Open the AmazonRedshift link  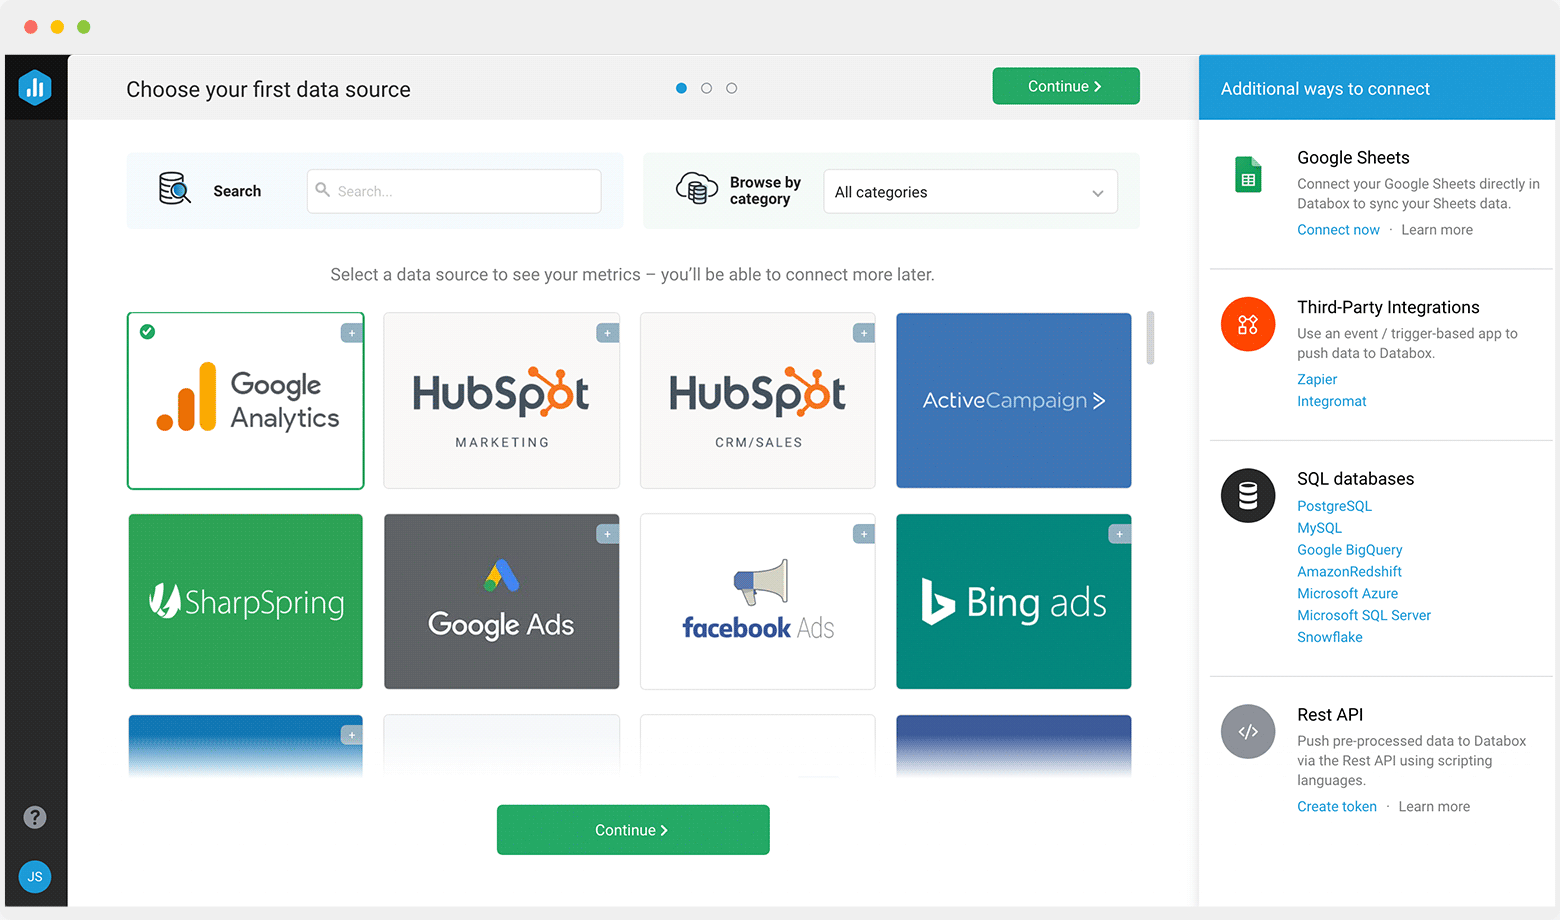click(x=1350, y=572)
